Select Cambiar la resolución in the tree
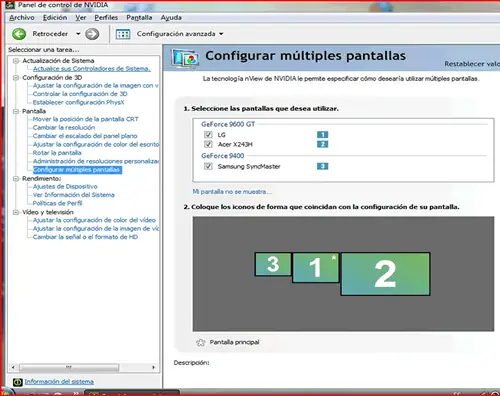 click(64, 128)
